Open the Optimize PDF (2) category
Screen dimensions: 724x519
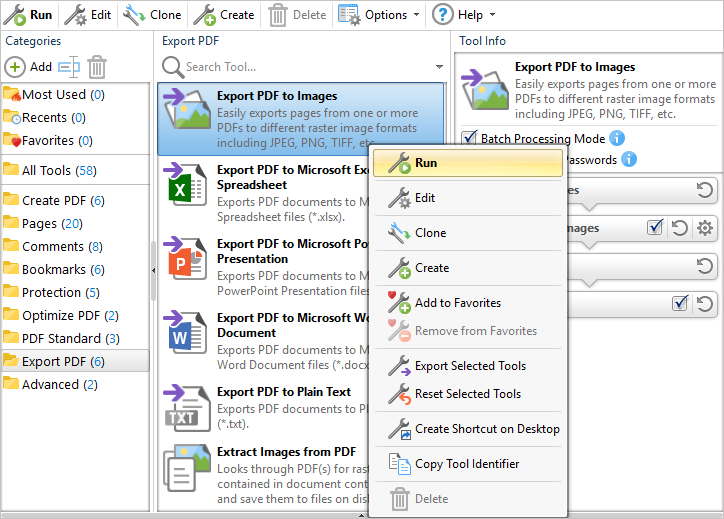click(x=75, y=315)
